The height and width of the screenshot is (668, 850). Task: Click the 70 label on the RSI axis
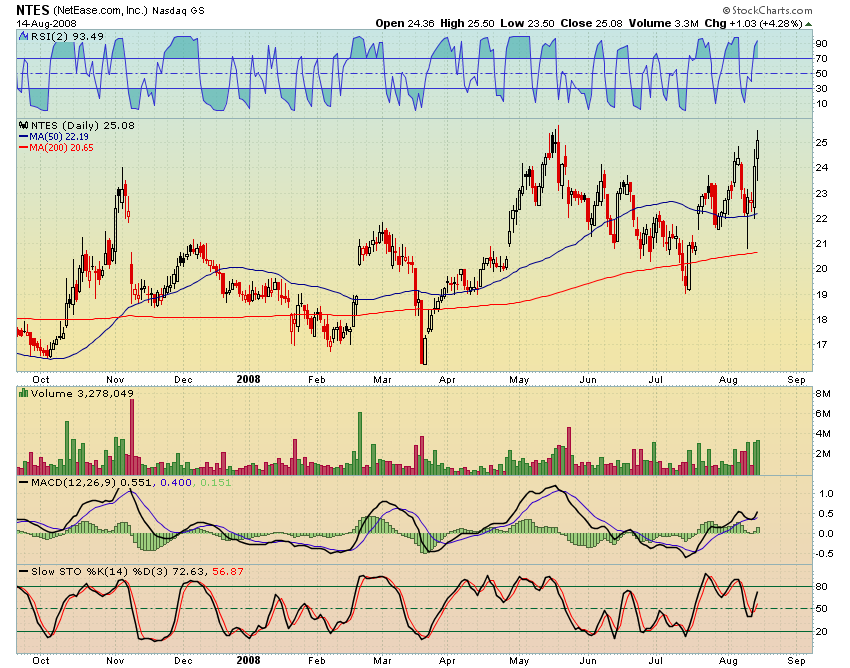tap(821, 59)
